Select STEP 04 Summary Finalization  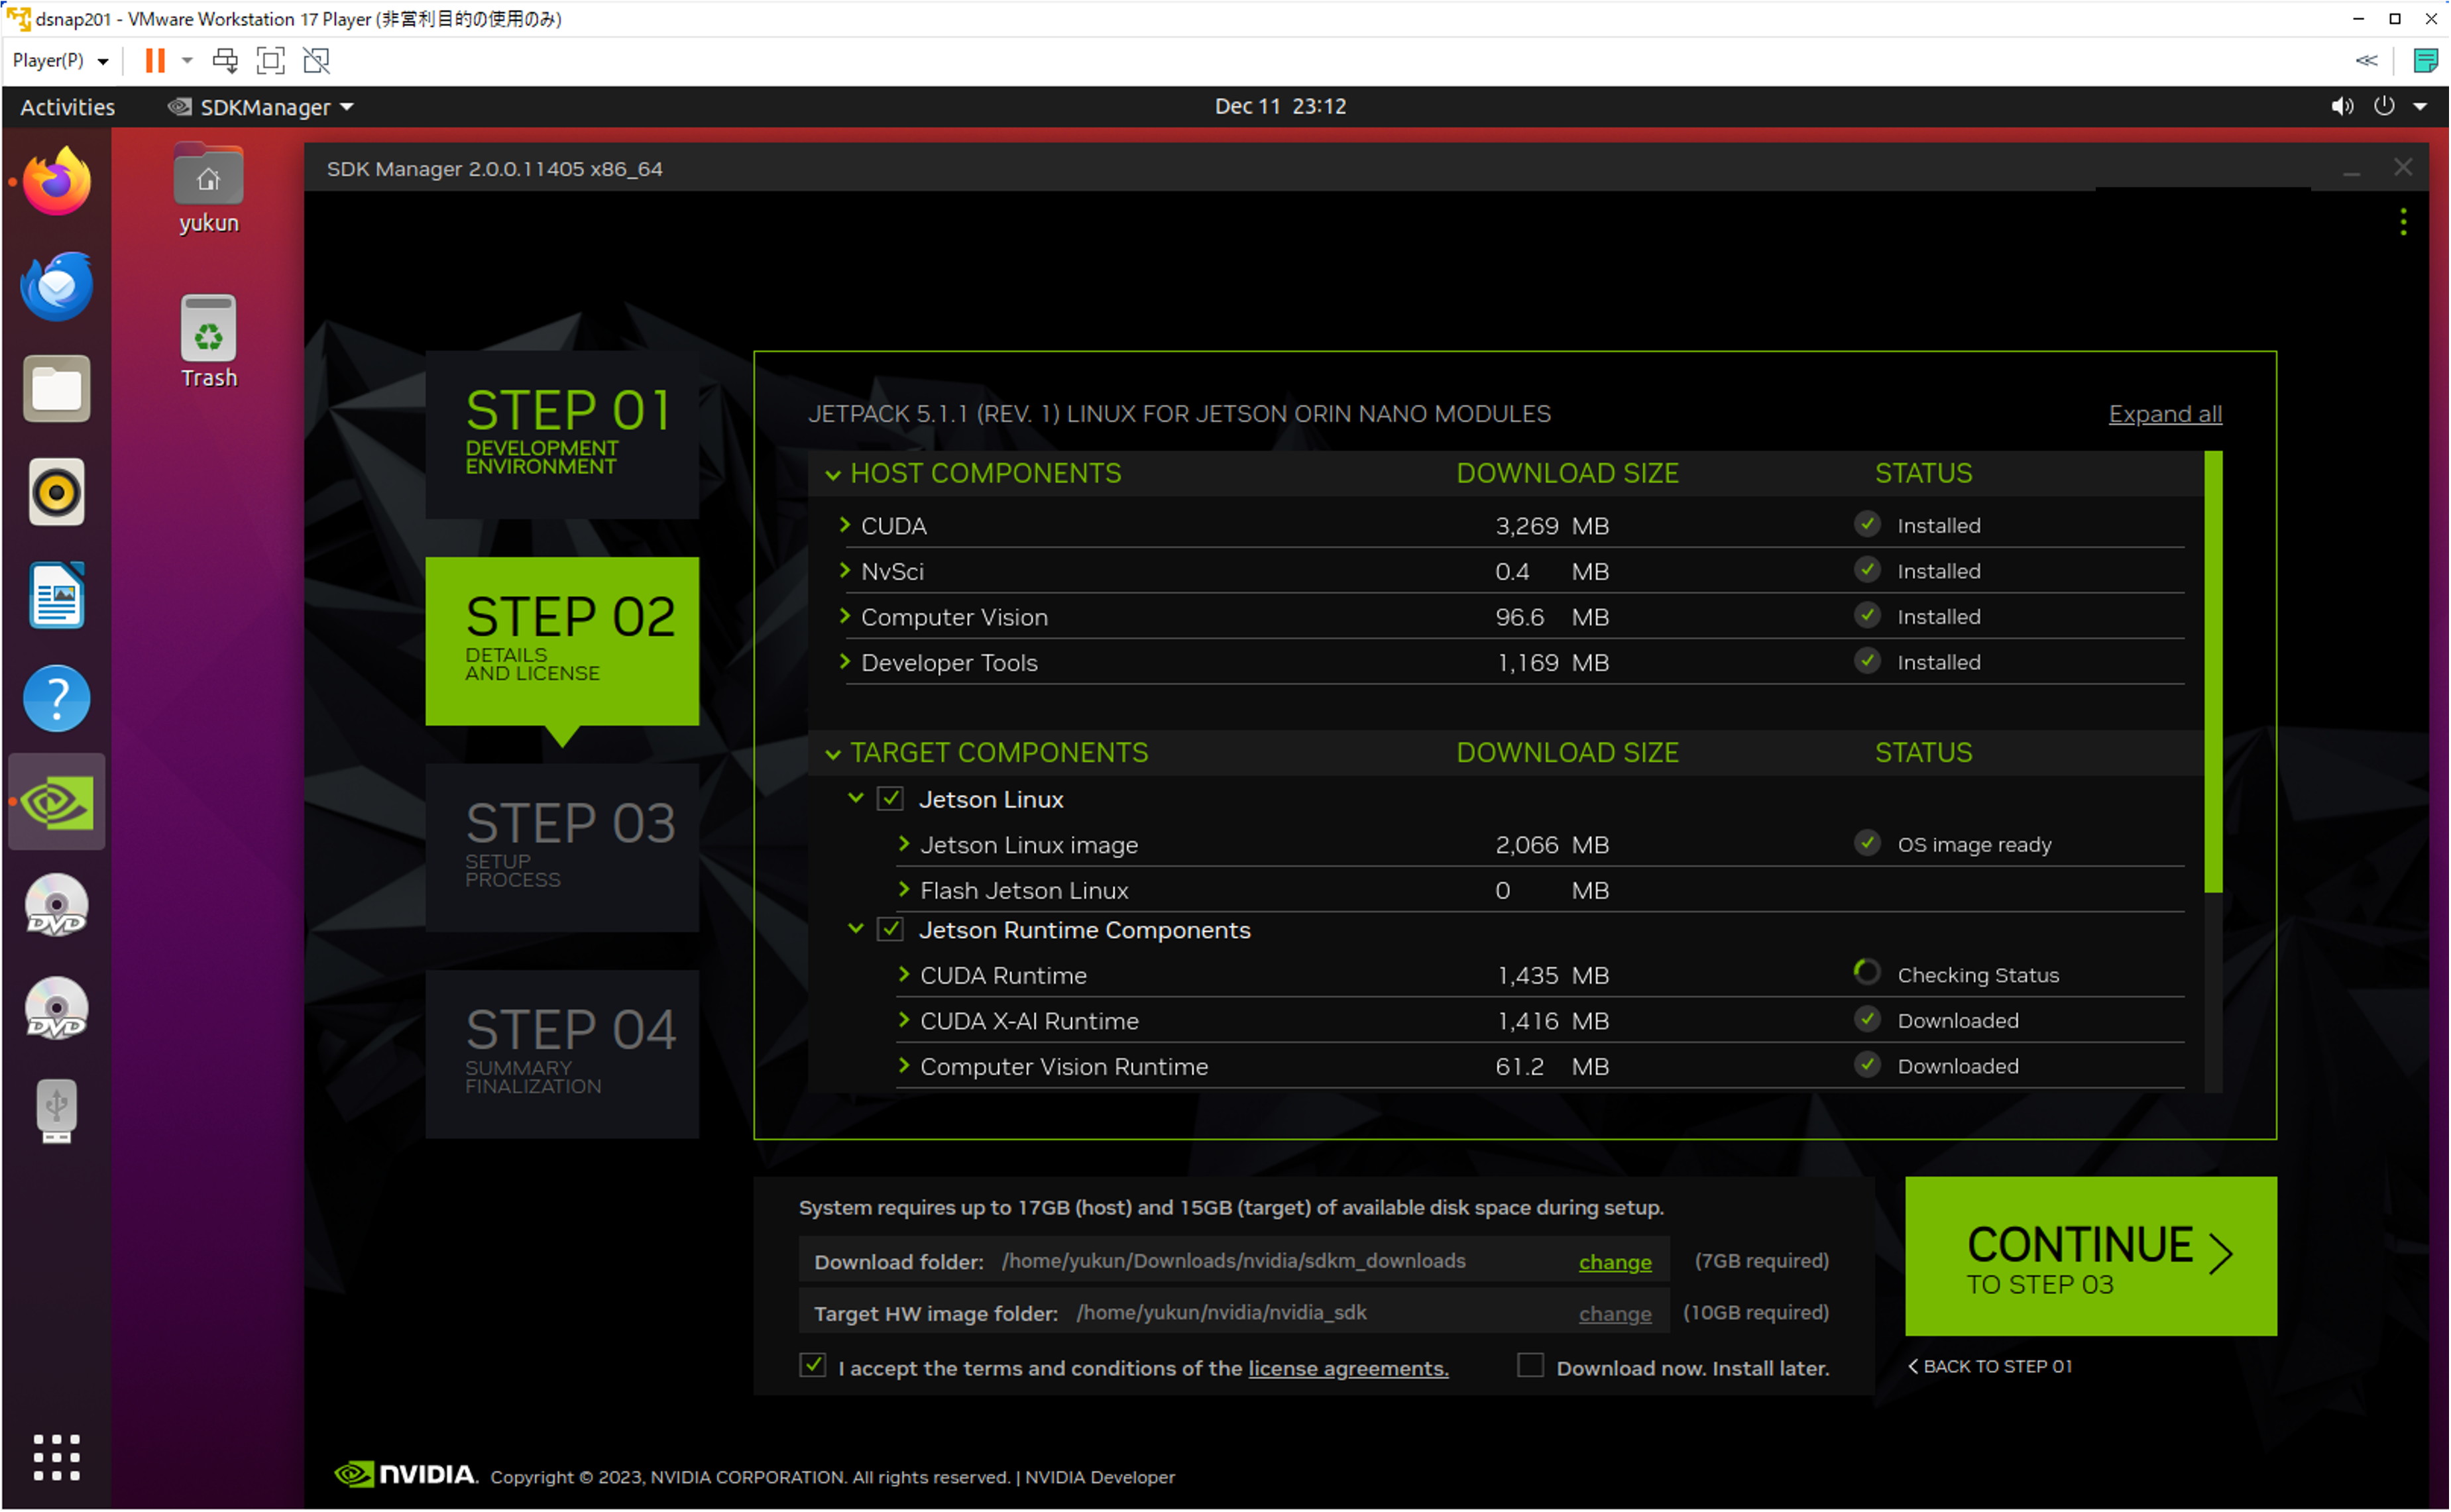coord(562,1054)
